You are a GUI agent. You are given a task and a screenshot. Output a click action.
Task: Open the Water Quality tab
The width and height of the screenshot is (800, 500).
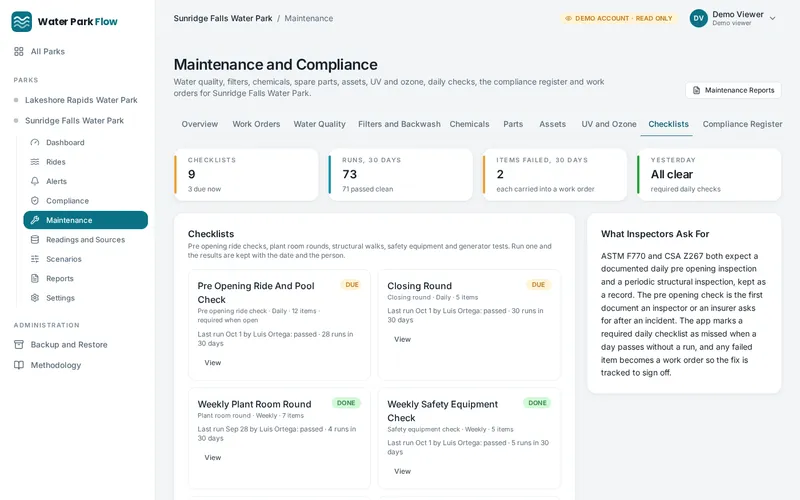(x=319, y=124)
